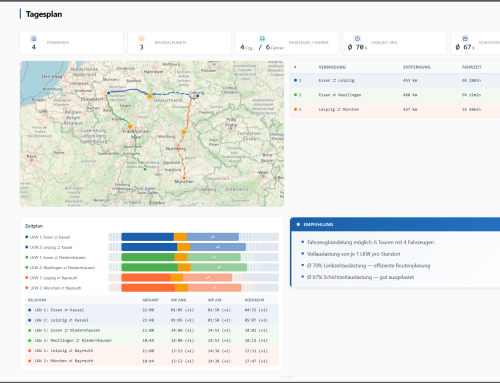This screenshot has width=500, height=383.
Task: Click the return arrow in LKW 1 Essen–Kassel bar
Action: pyautogui.click(x=213, y=237)
